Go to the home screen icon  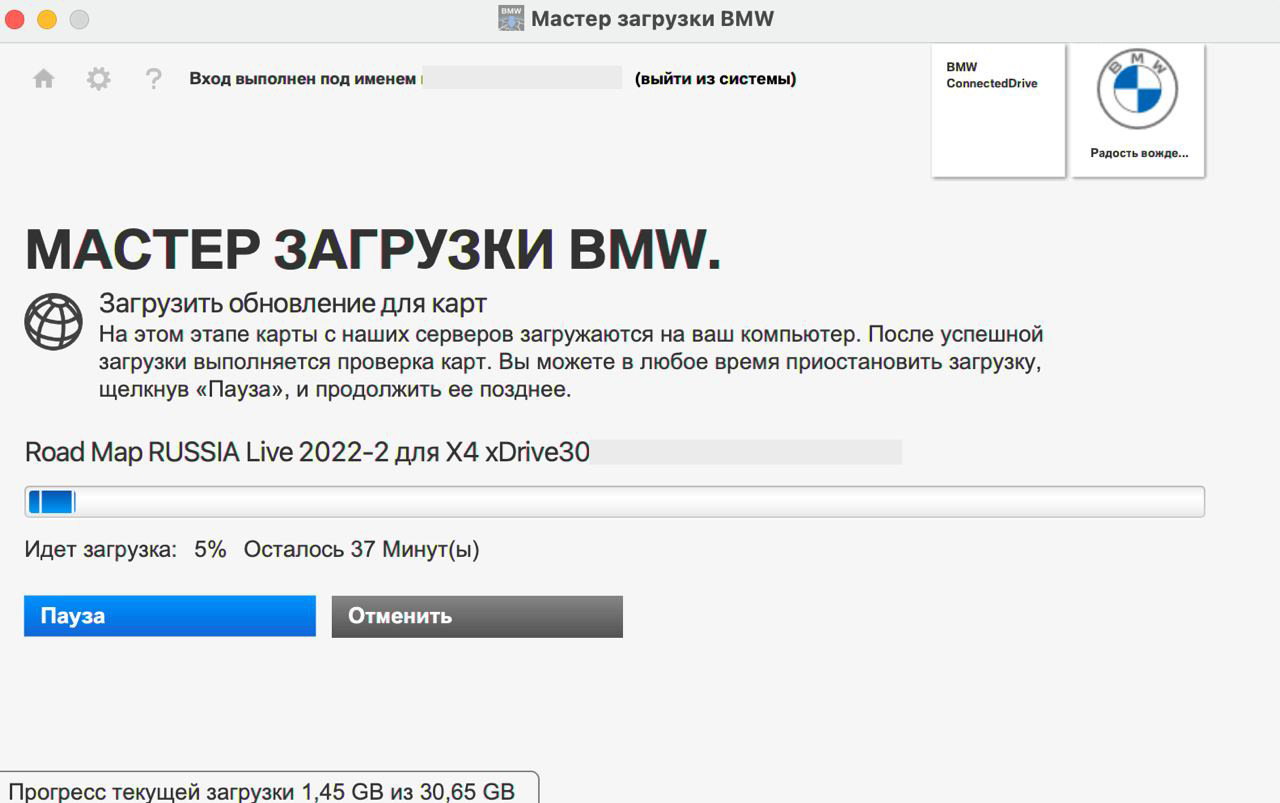coord(44,79)
